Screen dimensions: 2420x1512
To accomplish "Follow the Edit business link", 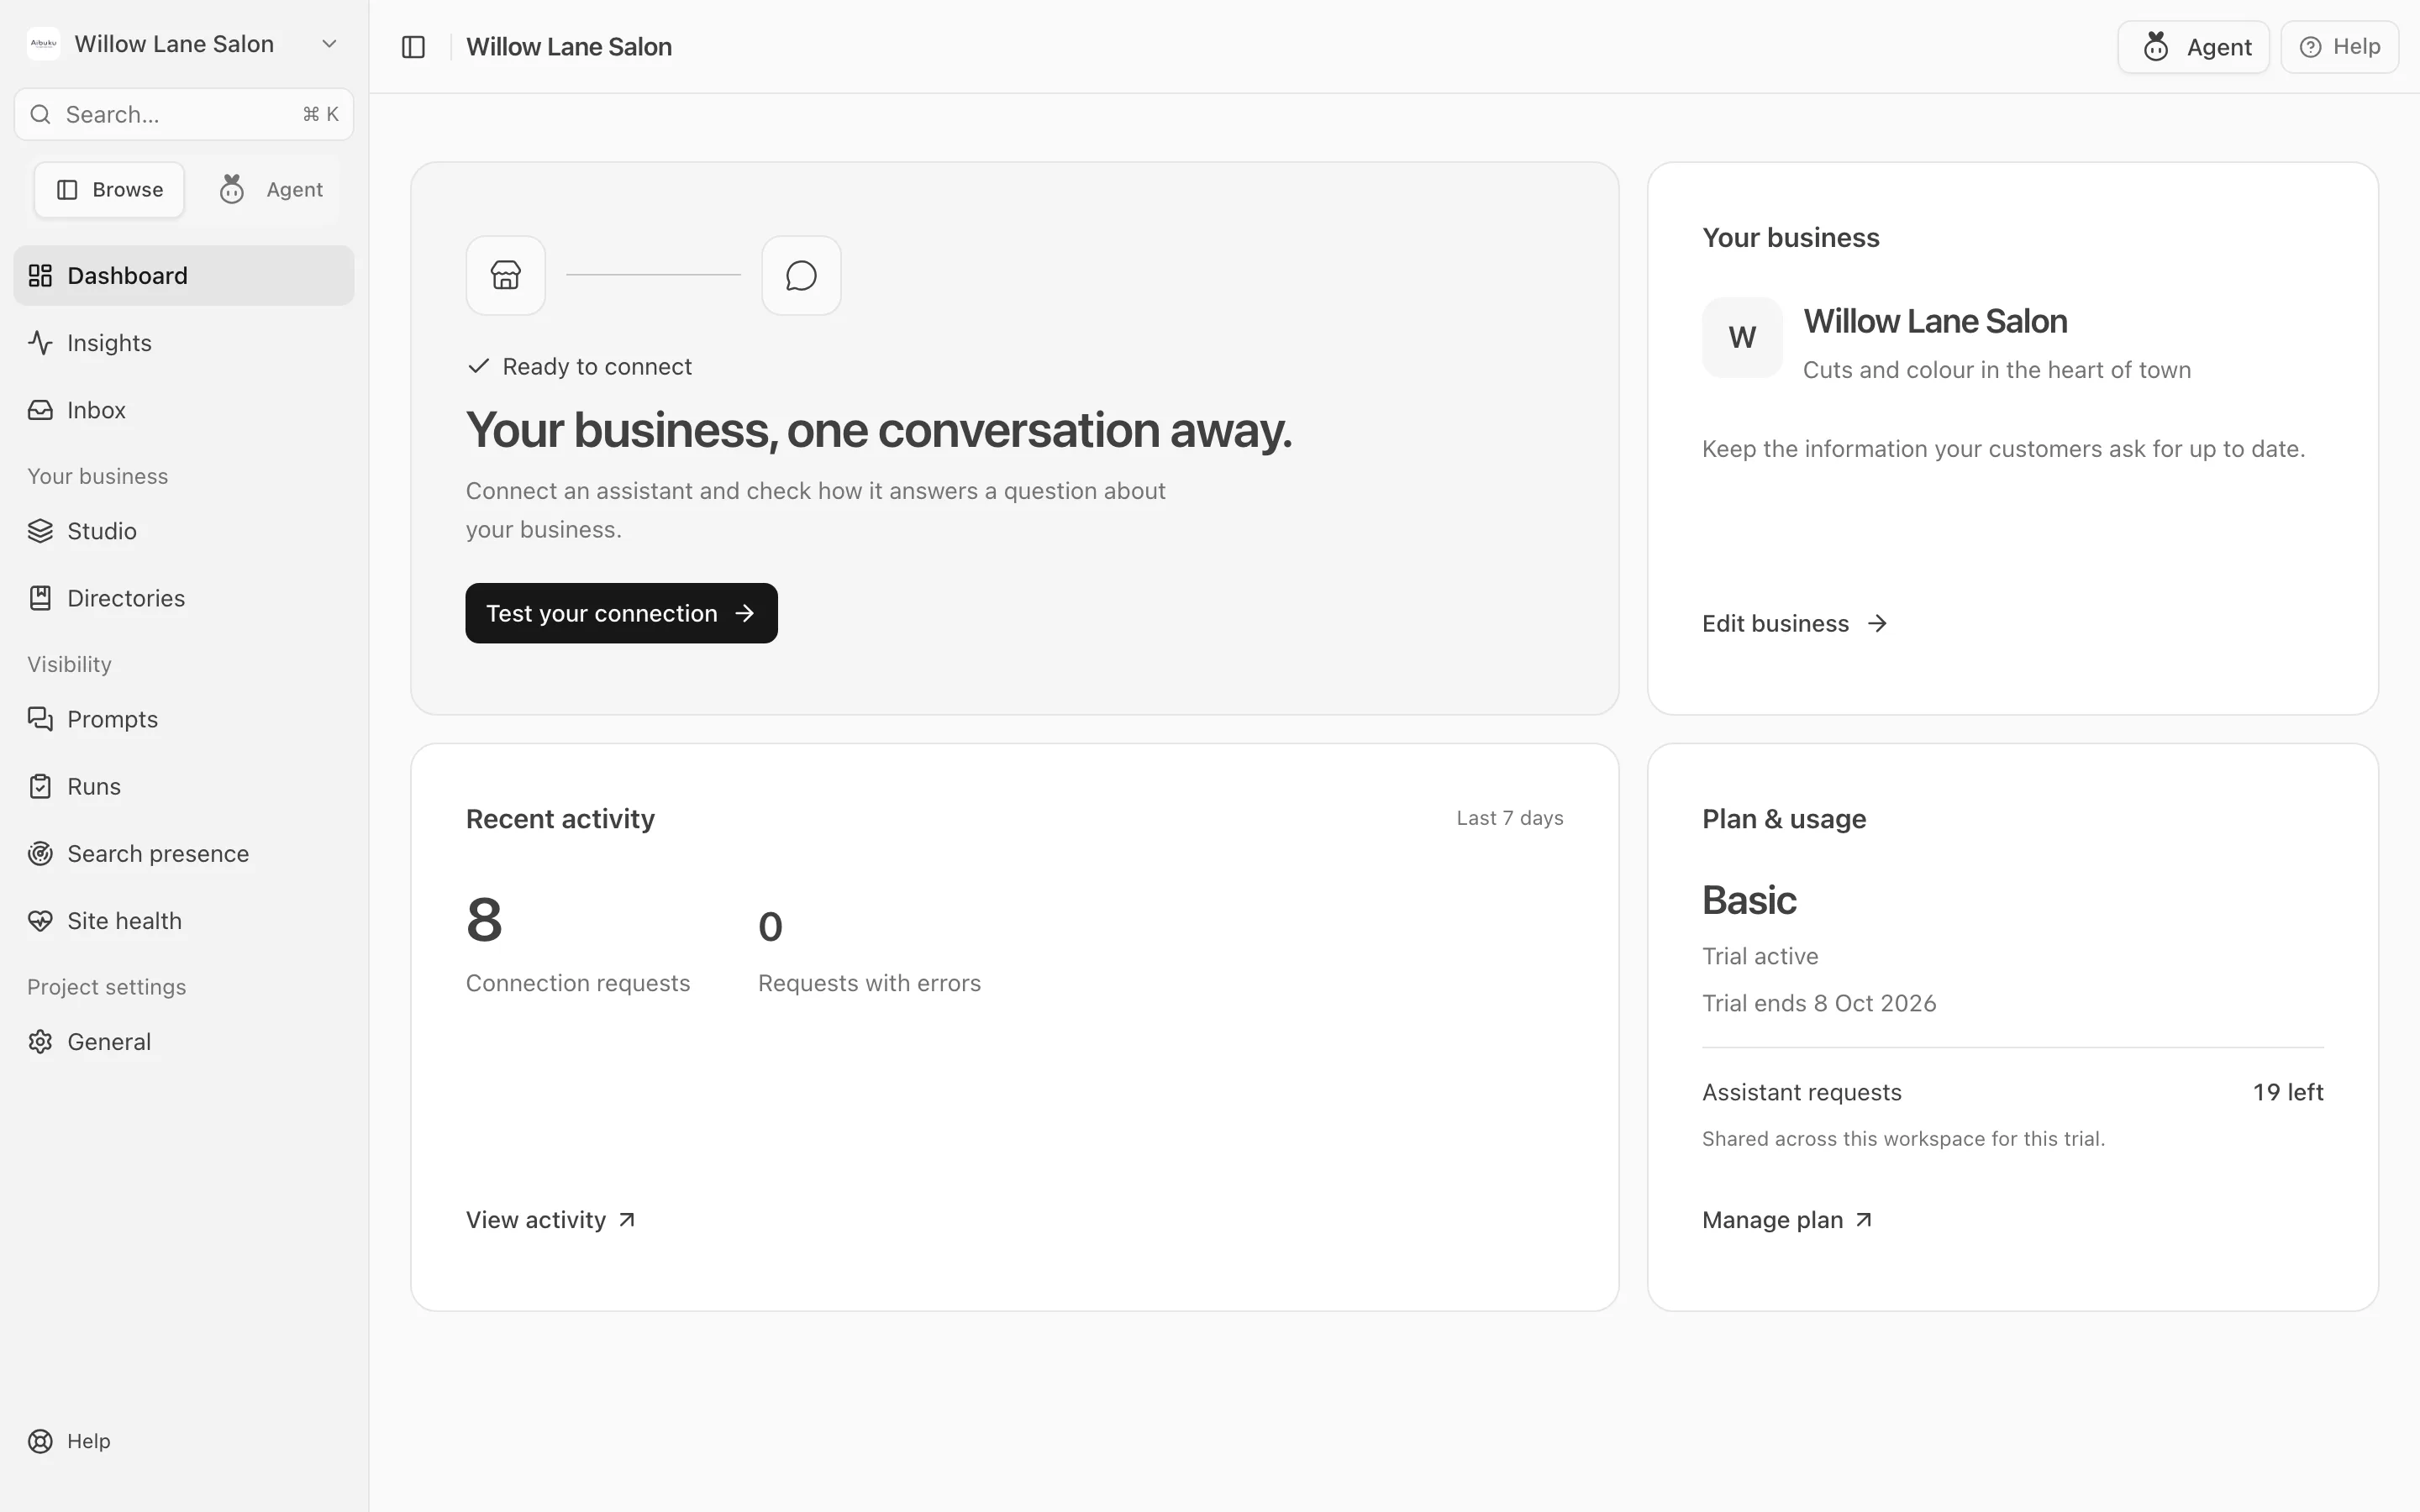I will pos(1794,623).
